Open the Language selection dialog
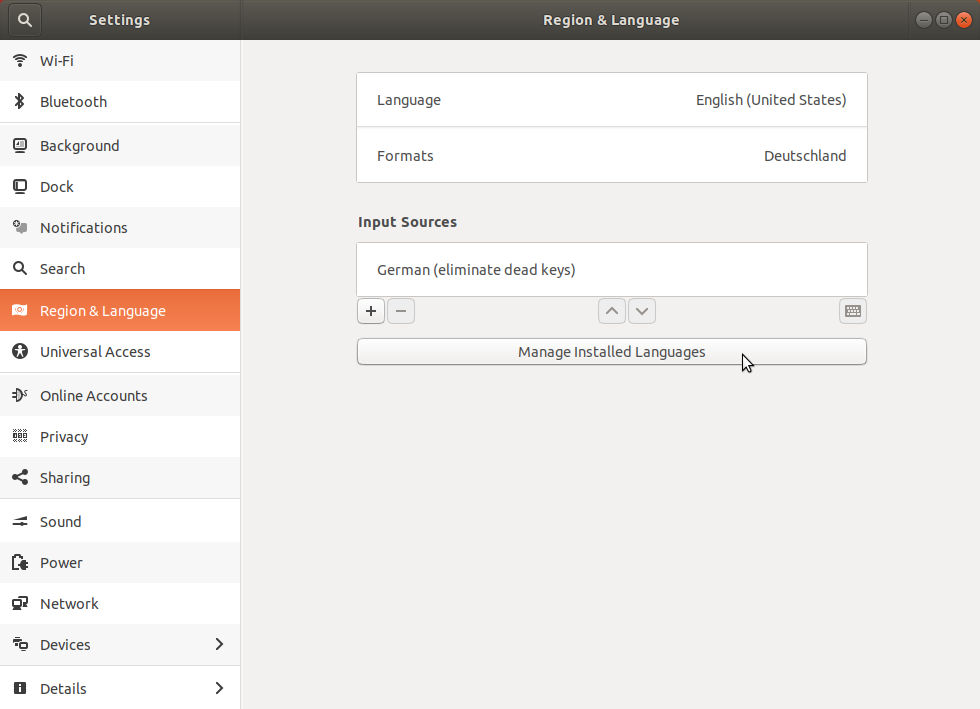The width and height of the screenshot is (980, 709). 611,99
